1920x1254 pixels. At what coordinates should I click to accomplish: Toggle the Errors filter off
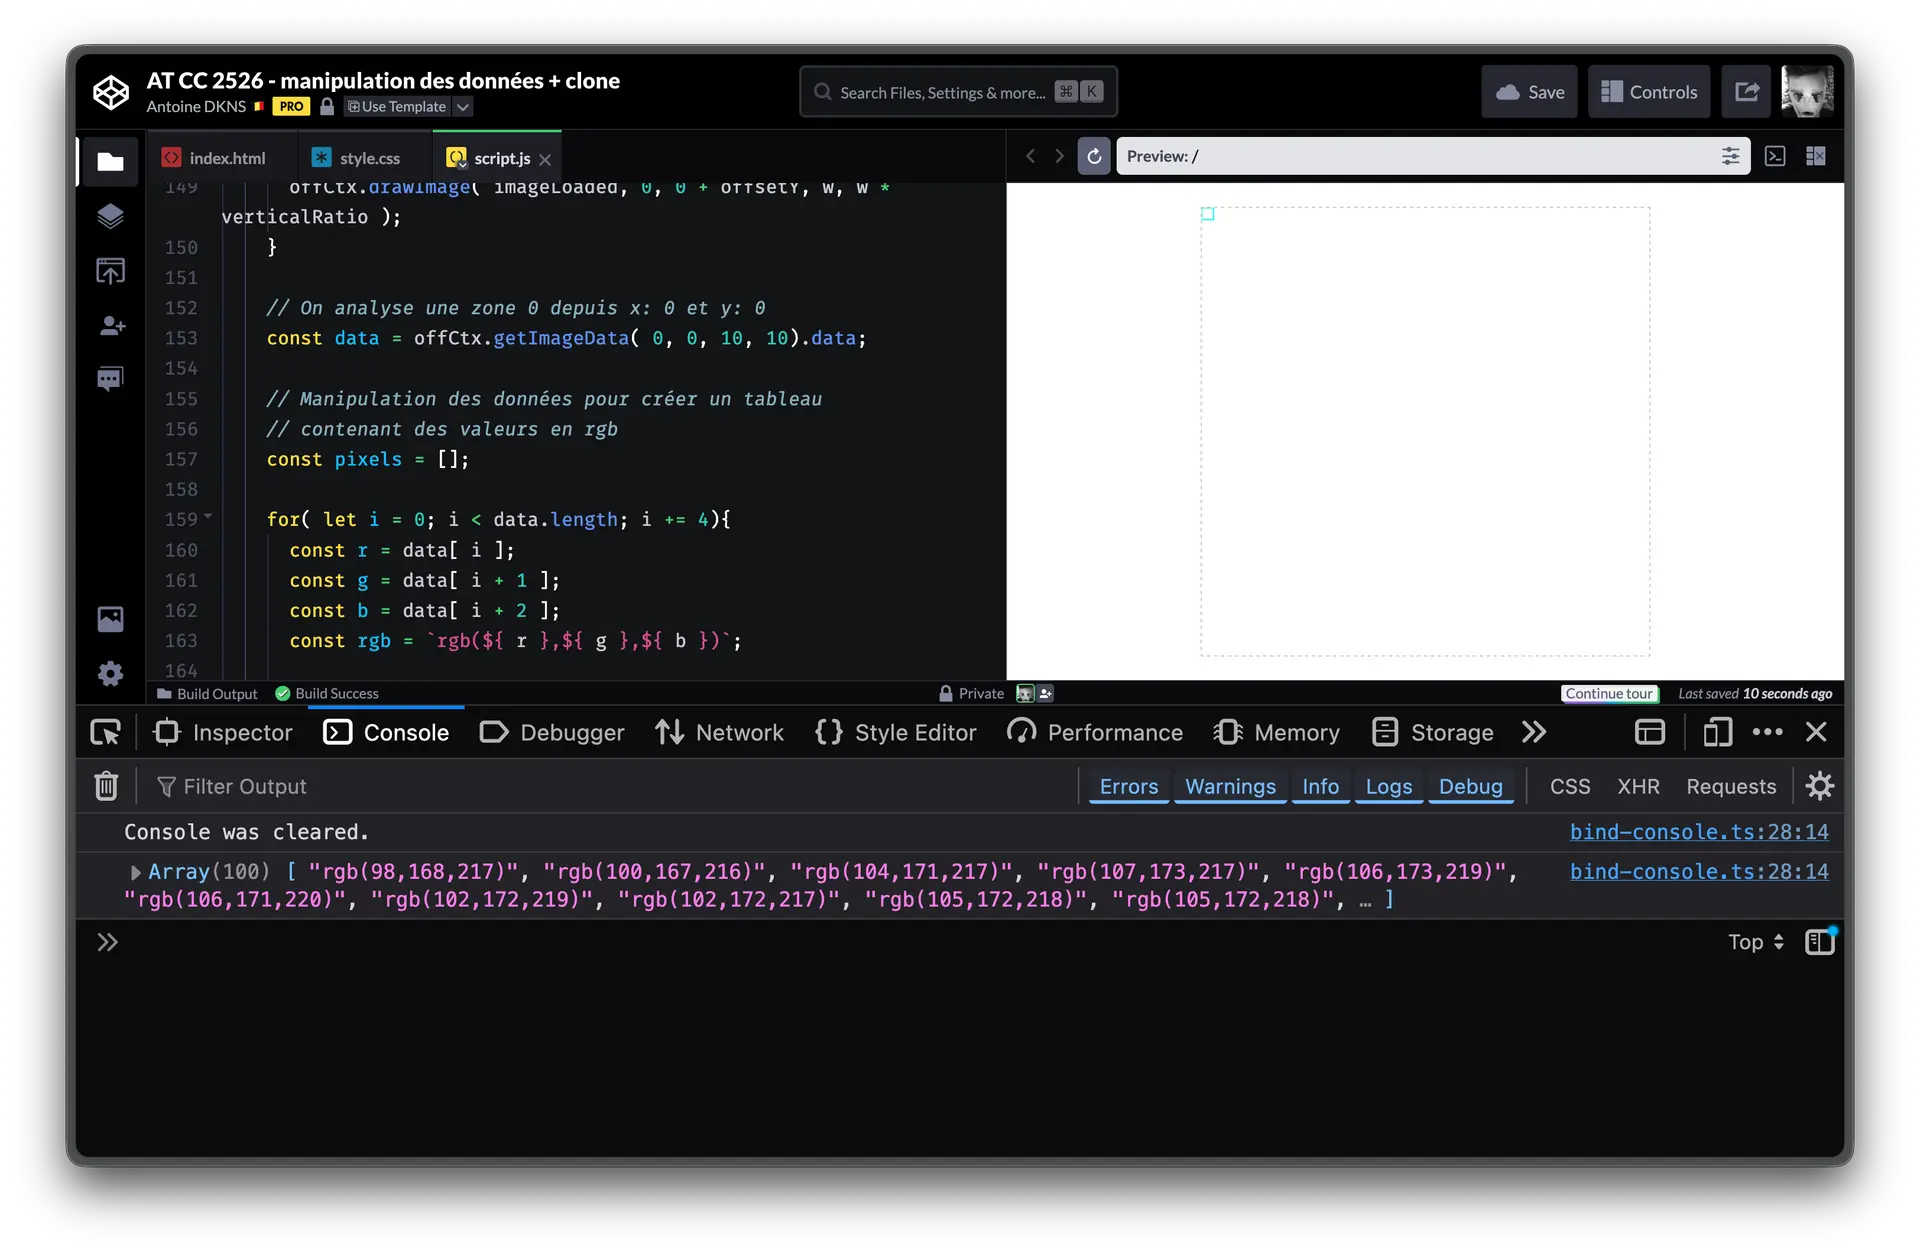[1128, 786]
